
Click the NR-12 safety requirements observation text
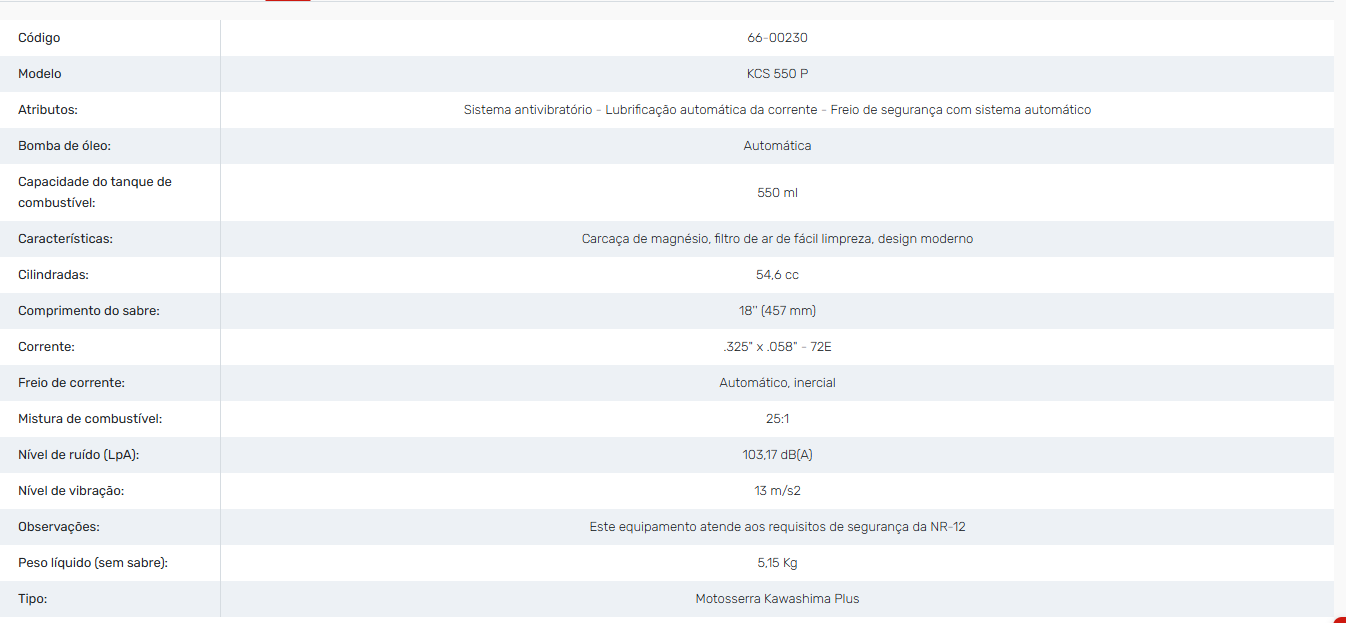777,527
